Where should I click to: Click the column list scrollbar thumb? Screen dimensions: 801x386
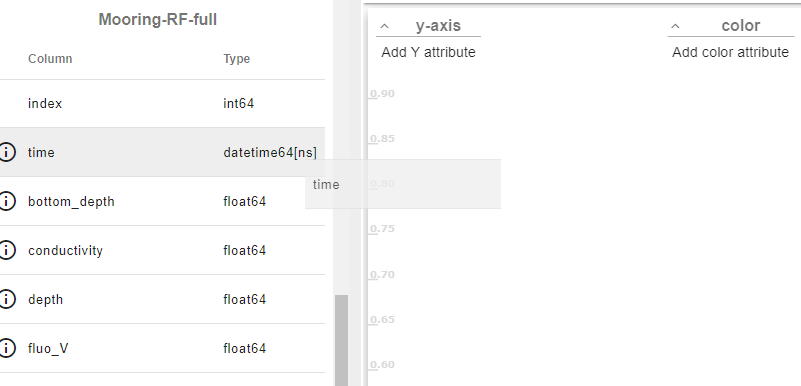coord(341,340)
